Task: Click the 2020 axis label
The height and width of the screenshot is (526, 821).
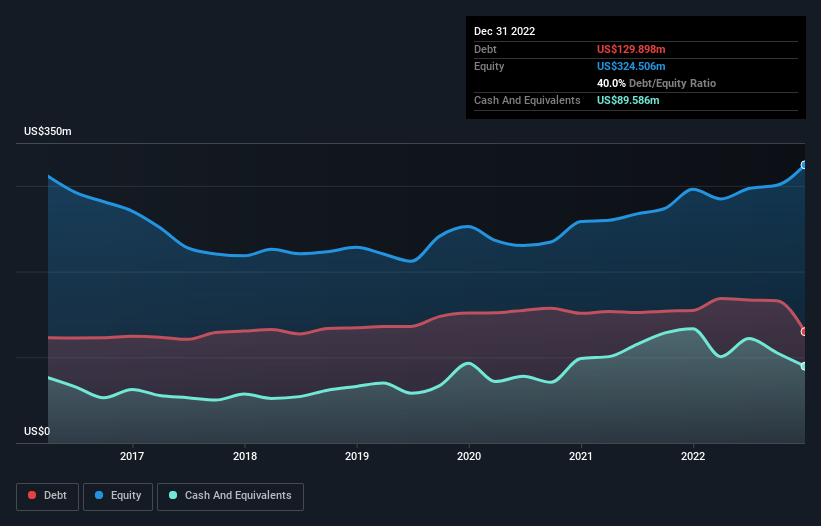Action: (x=469, y=456)
